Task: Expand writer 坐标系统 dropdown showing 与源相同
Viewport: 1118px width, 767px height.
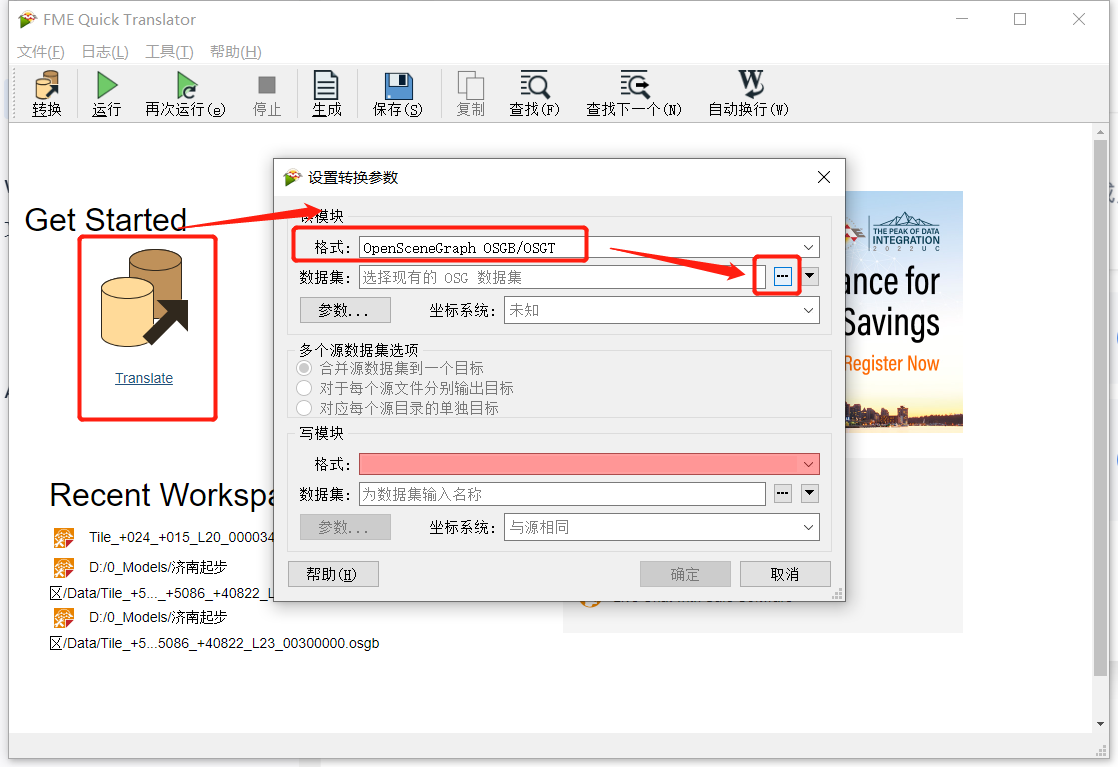Action: coord(662,527)
